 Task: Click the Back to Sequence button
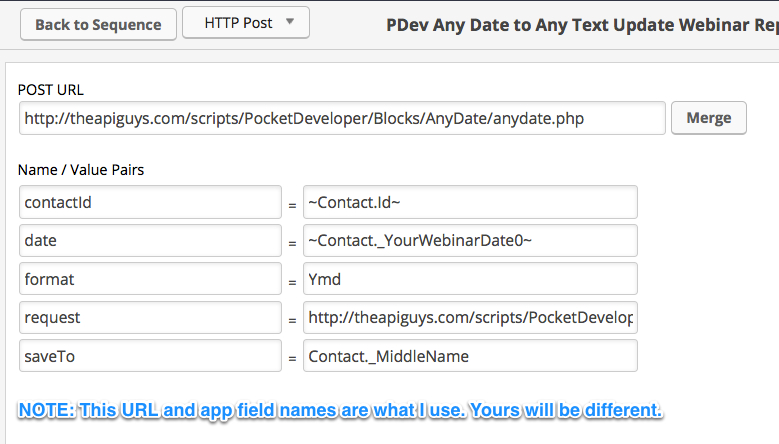click(98, 24)
